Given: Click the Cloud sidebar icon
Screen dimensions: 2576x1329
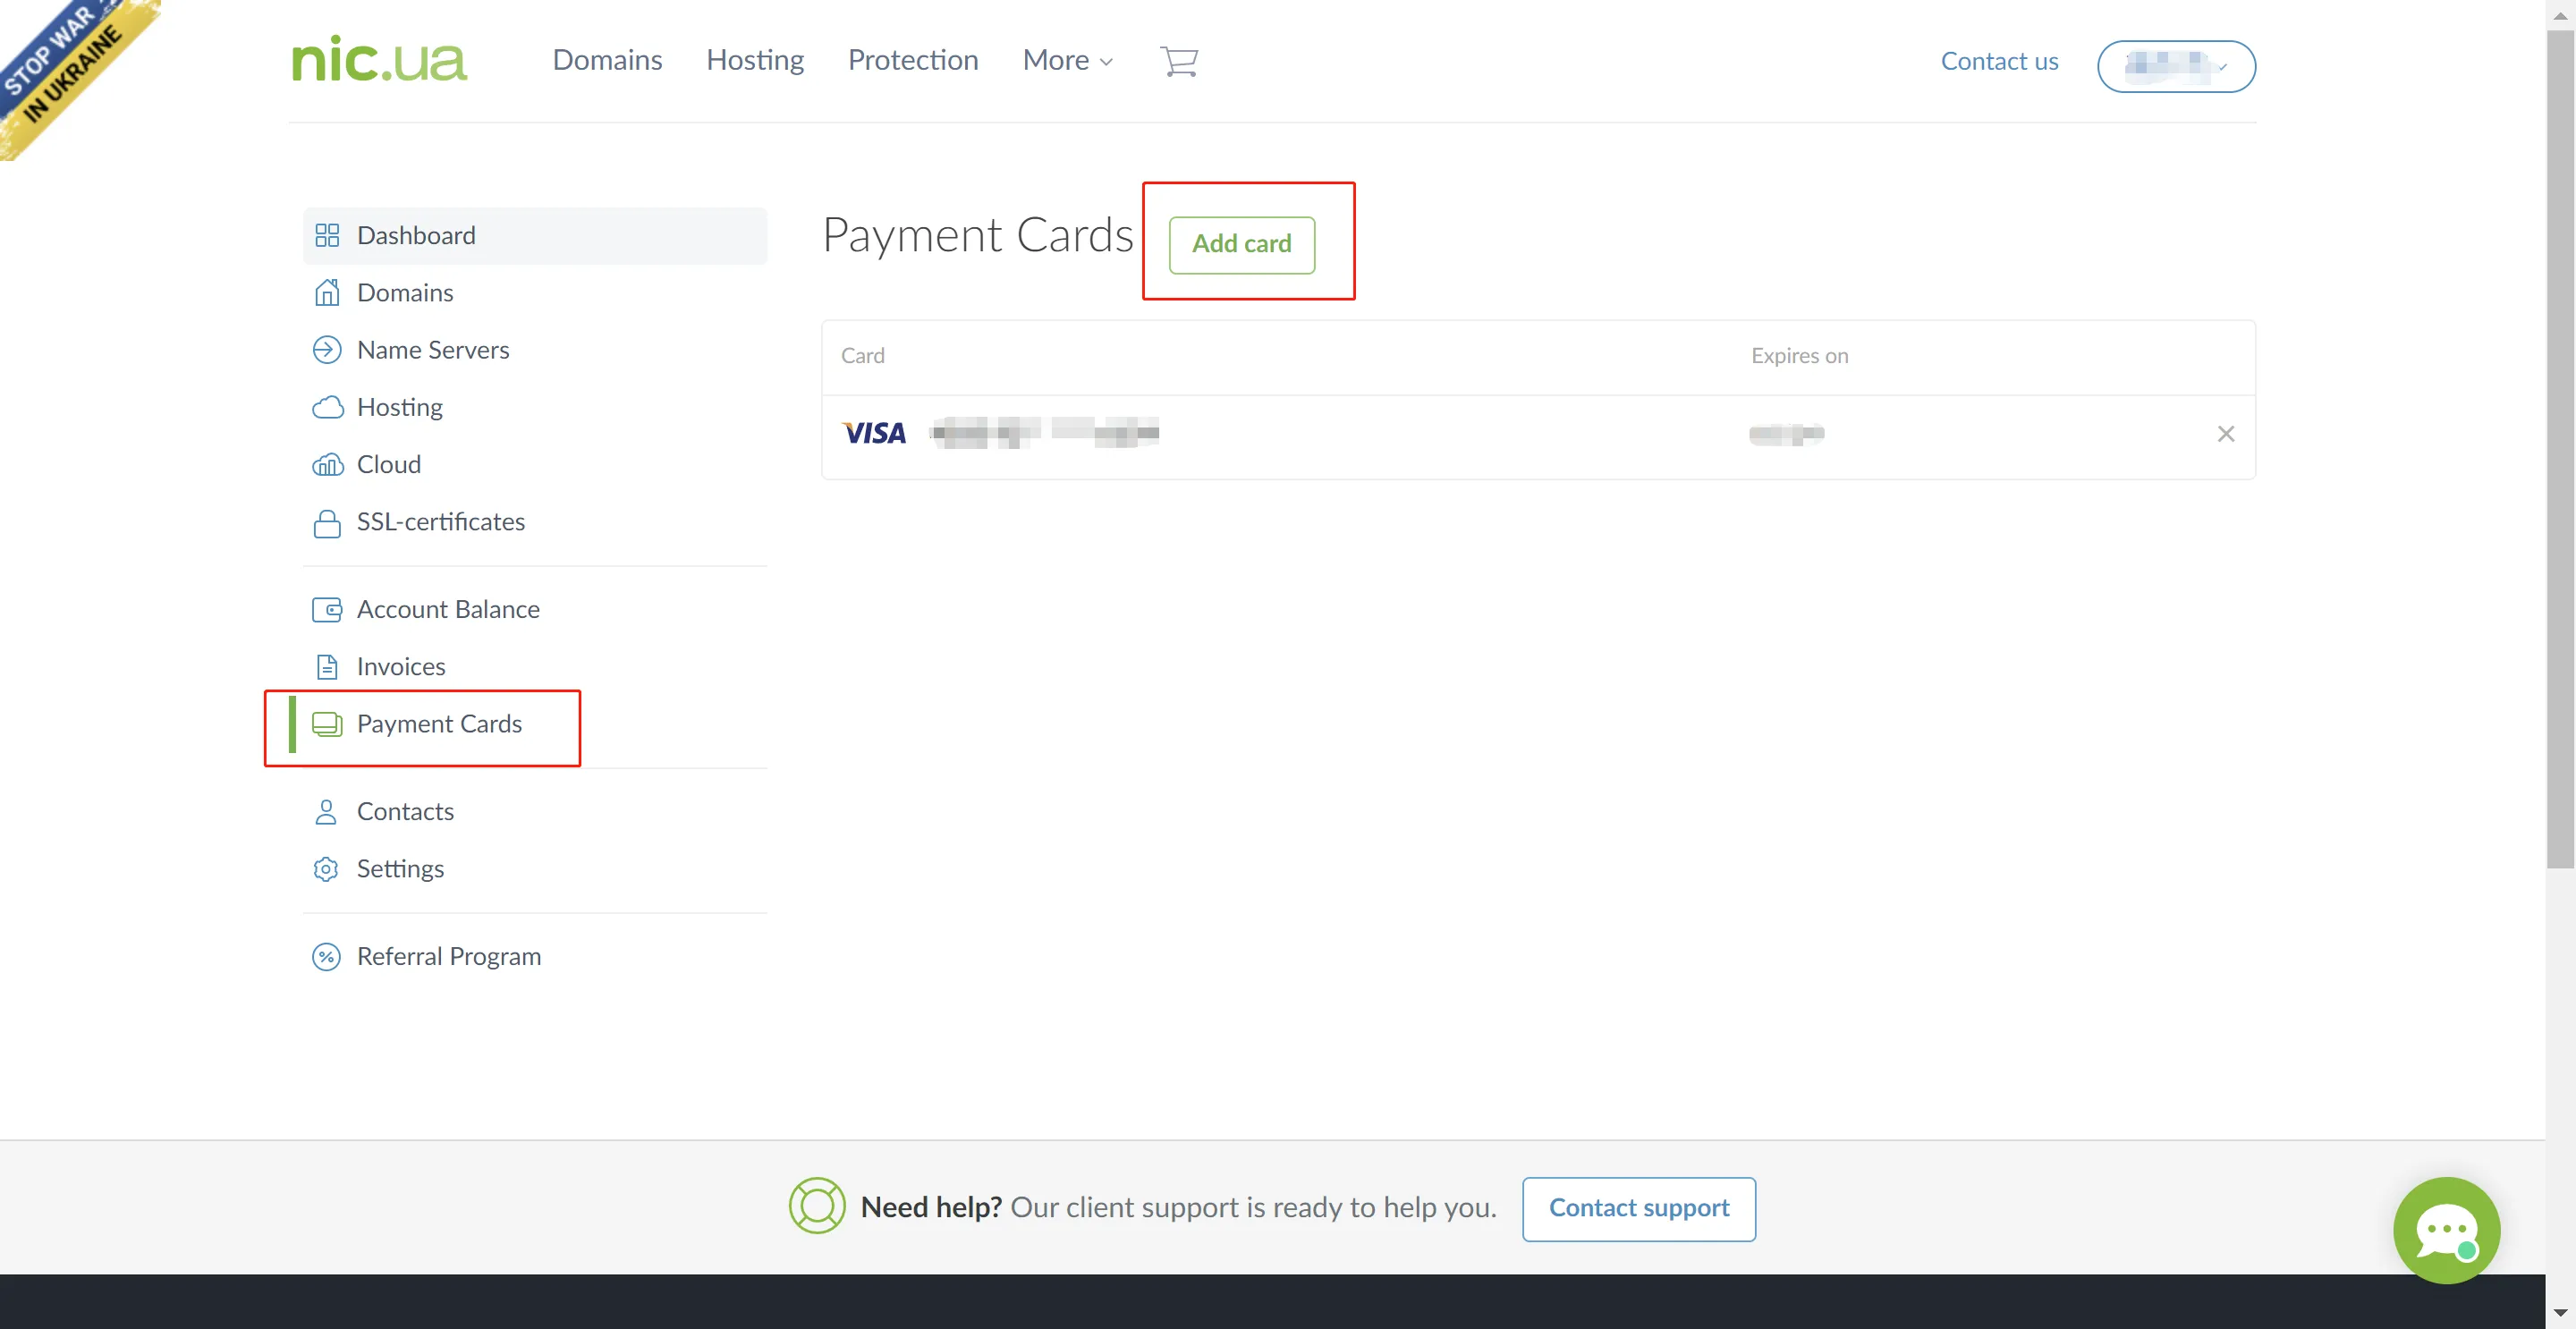Looking at the screenshot, I should (x=327, y=465).
